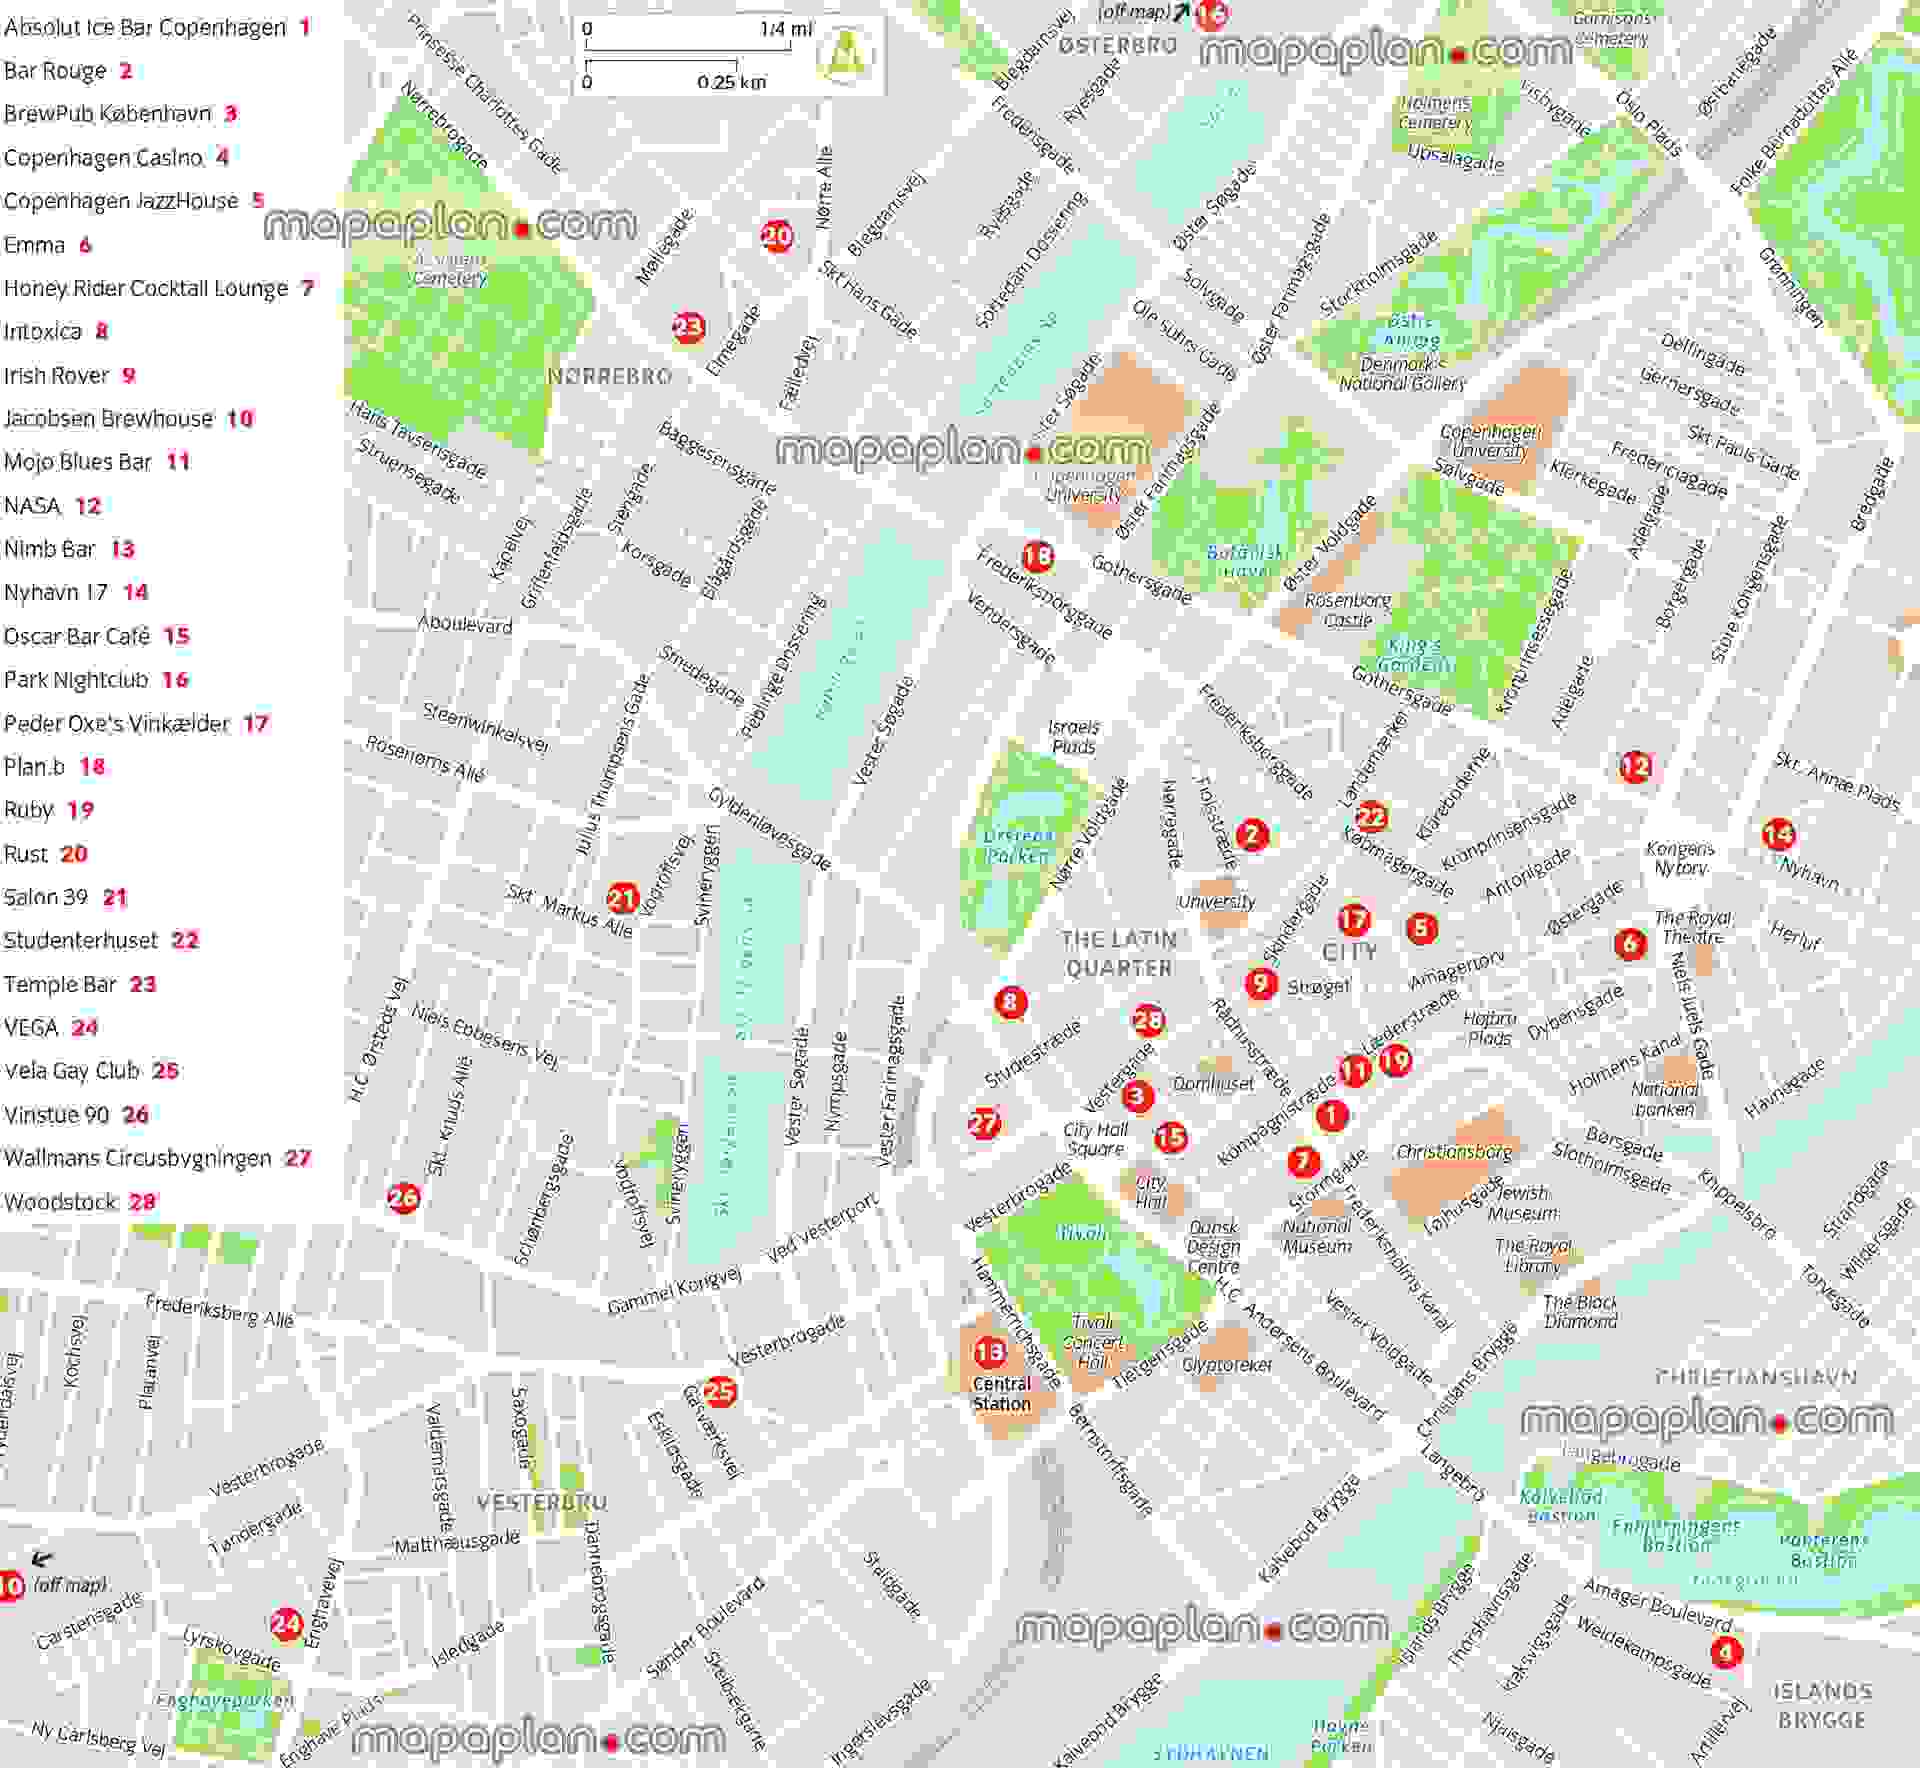Screen dimensions: 1920x1768
Task: Click 'Woodstock' in the legend
Action: [80, 1201]
